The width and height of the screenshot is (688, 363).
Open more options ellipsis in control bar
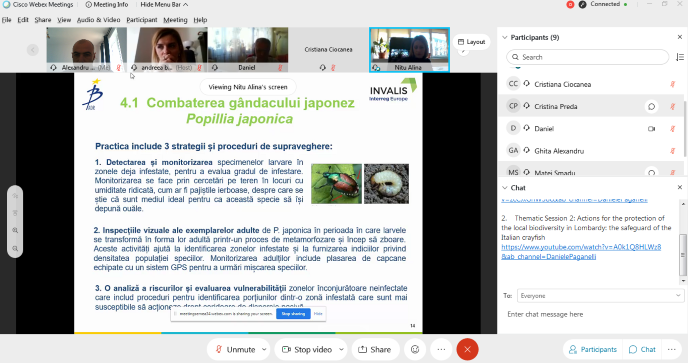point(441,349)
